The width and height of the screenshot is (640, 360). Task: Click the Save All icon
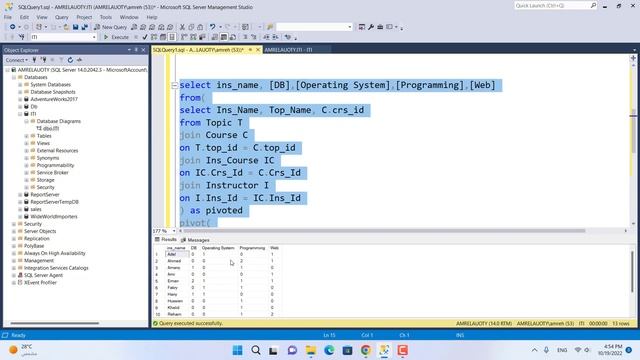(84, 27)
